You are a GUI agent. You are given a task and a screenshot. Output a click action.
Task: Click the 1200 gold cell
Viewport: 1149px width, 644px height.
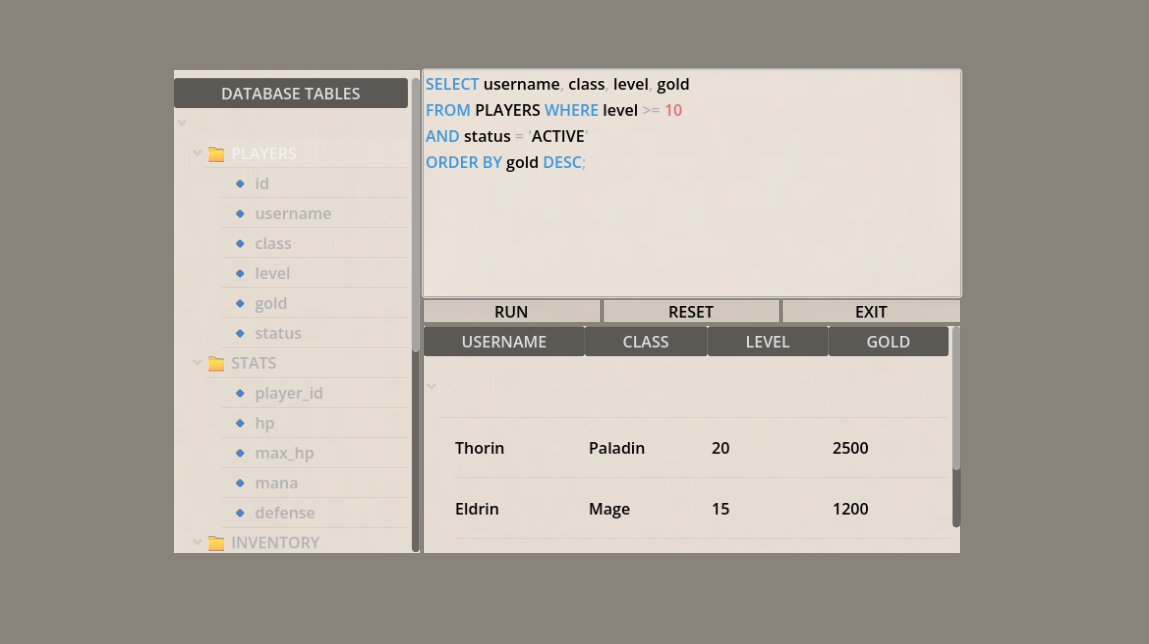(x=850, y=509)
